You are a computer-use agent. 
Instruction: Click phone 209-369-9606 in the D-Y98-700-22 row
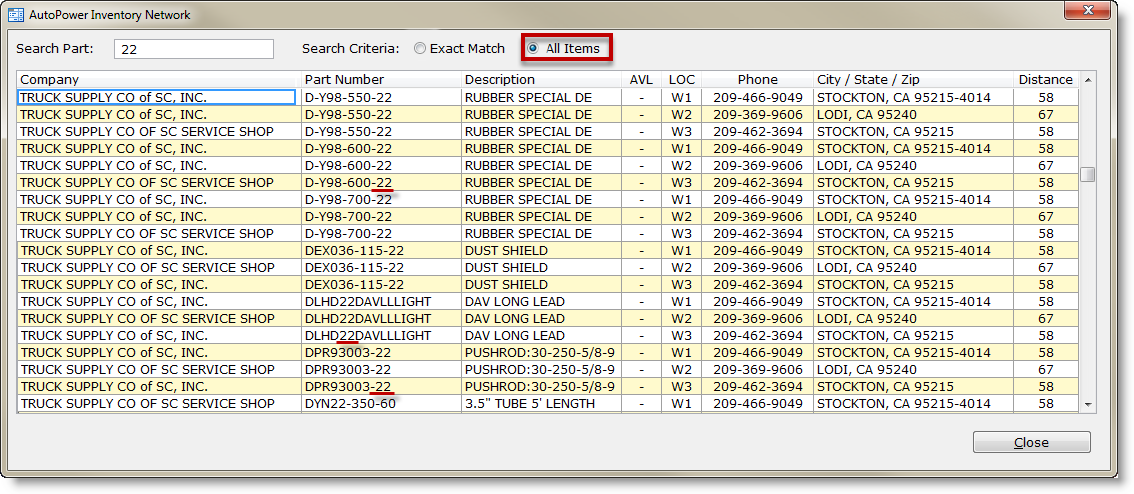tap(757, 216)
